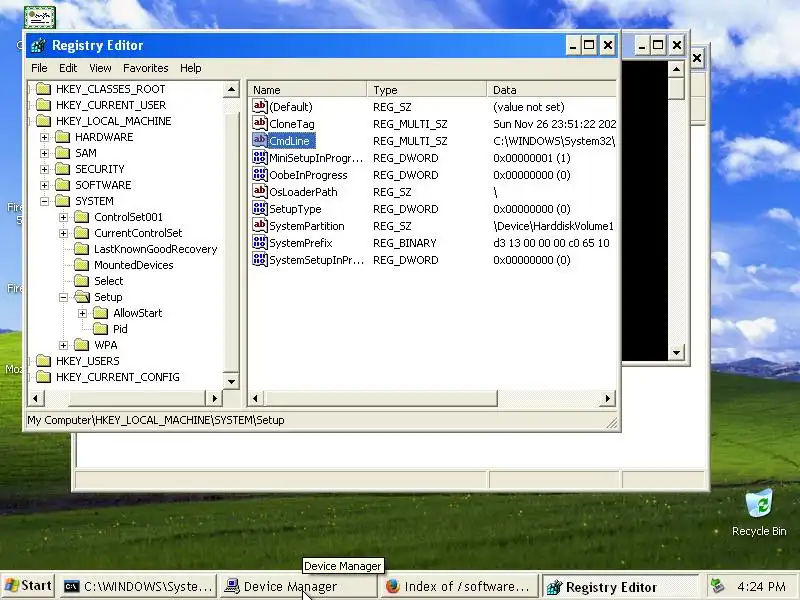
Task: Sort values by the Type column header
Action: pyautogui.click(x=427, y=90)
